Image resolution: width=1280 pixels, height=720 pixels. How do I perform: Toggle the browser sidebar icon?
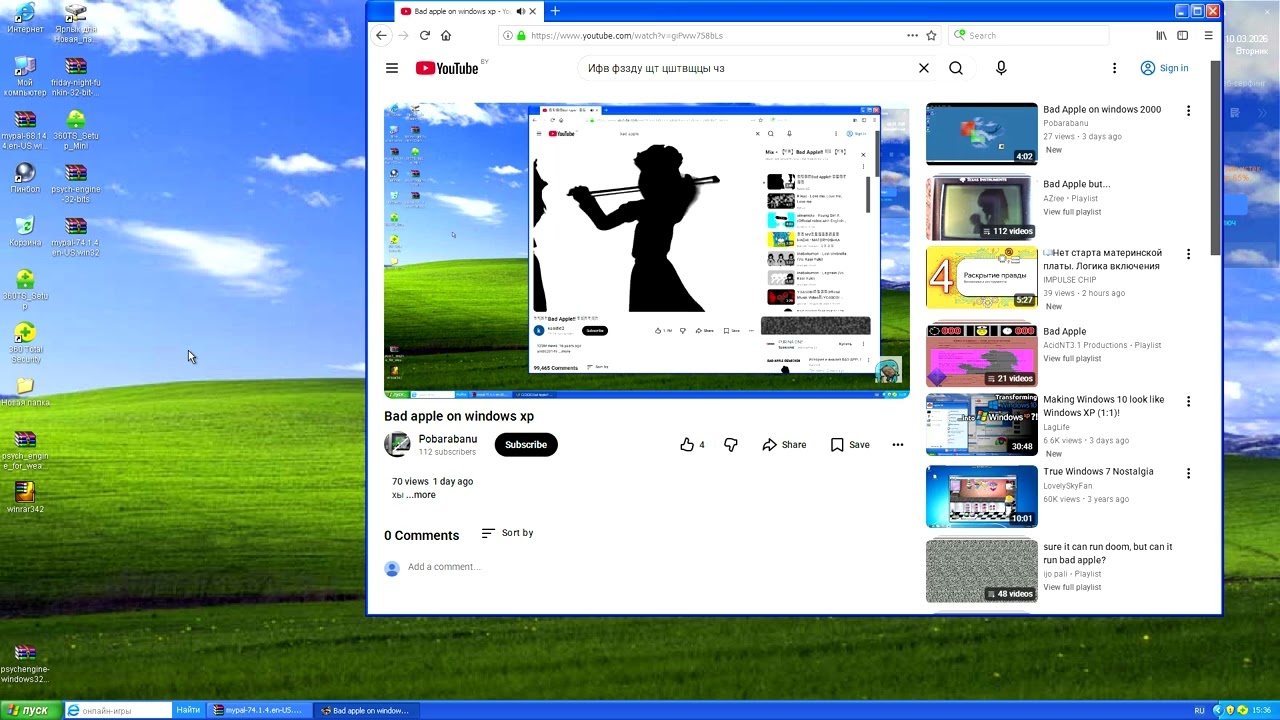coord(1183,35)
